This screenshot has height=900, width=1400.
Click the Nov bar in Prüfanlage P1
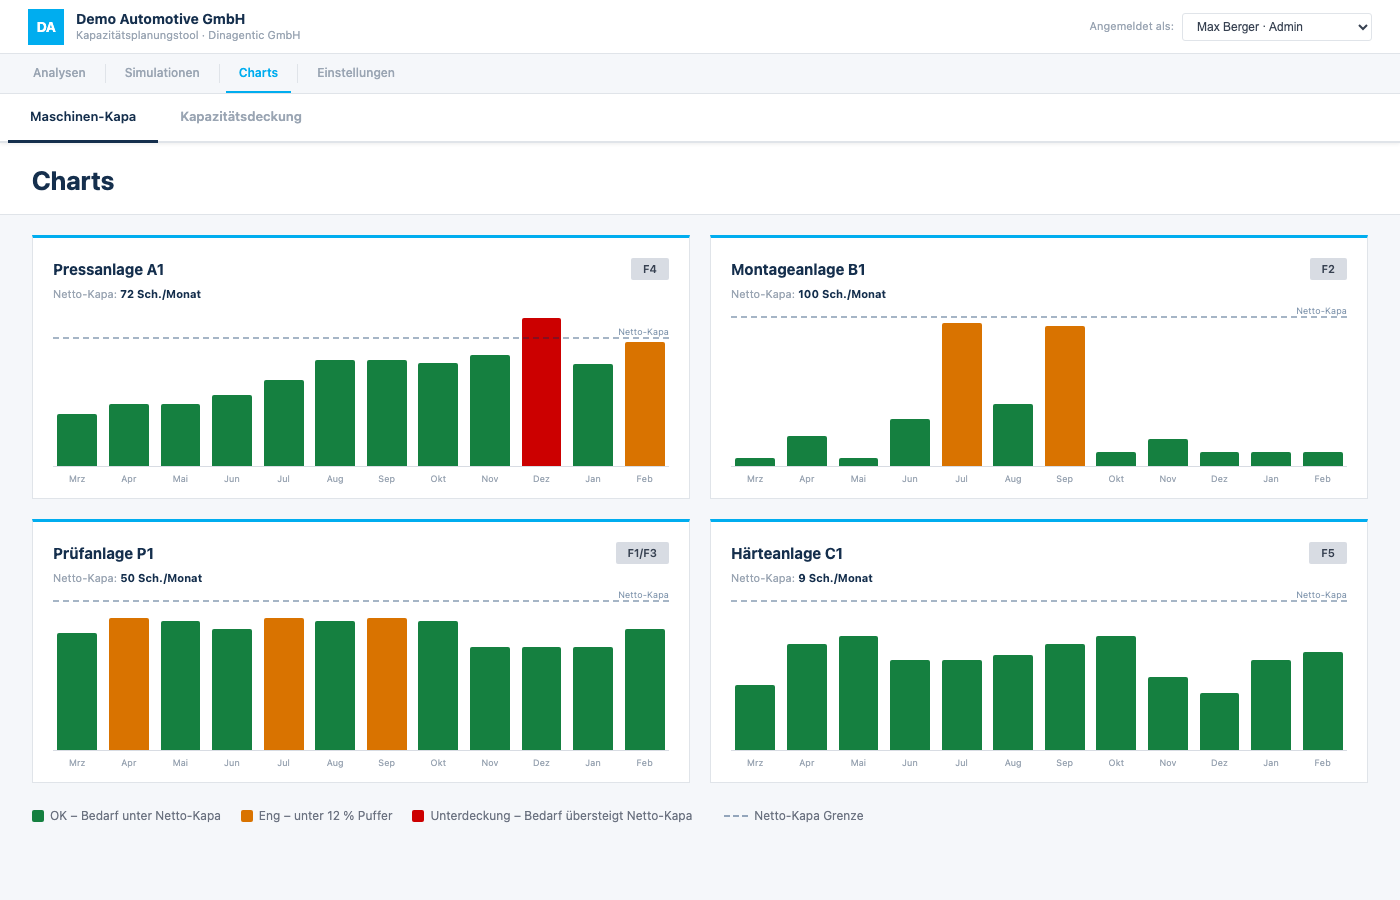click(490, 698)
